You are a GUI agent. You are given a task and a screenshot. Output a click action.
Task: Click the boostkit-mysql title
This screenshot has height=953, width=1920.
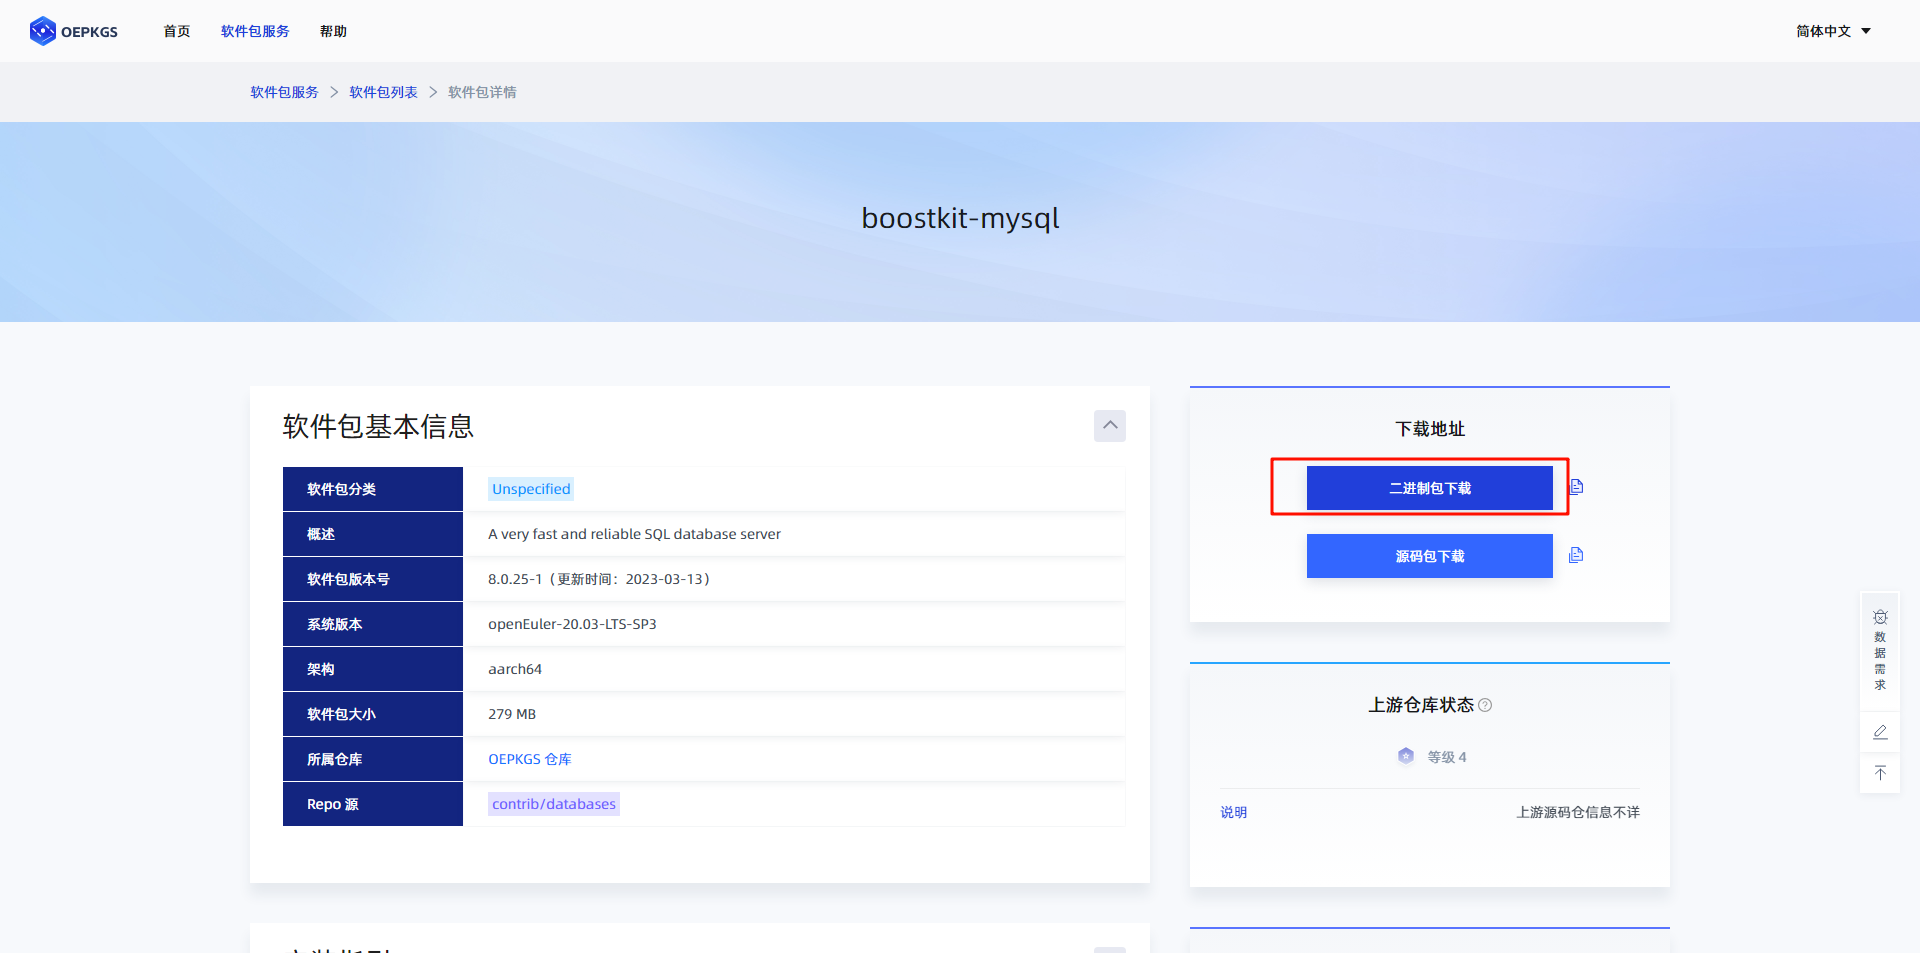click(960, 218)
